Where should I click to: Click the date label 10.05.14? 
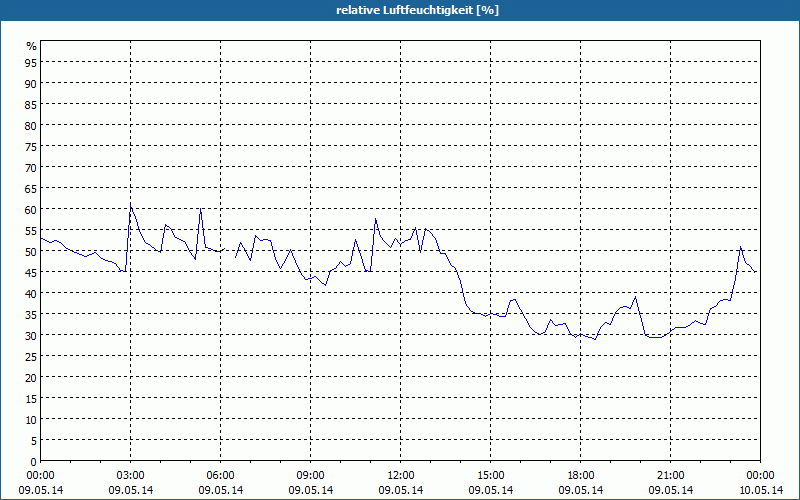760,490
